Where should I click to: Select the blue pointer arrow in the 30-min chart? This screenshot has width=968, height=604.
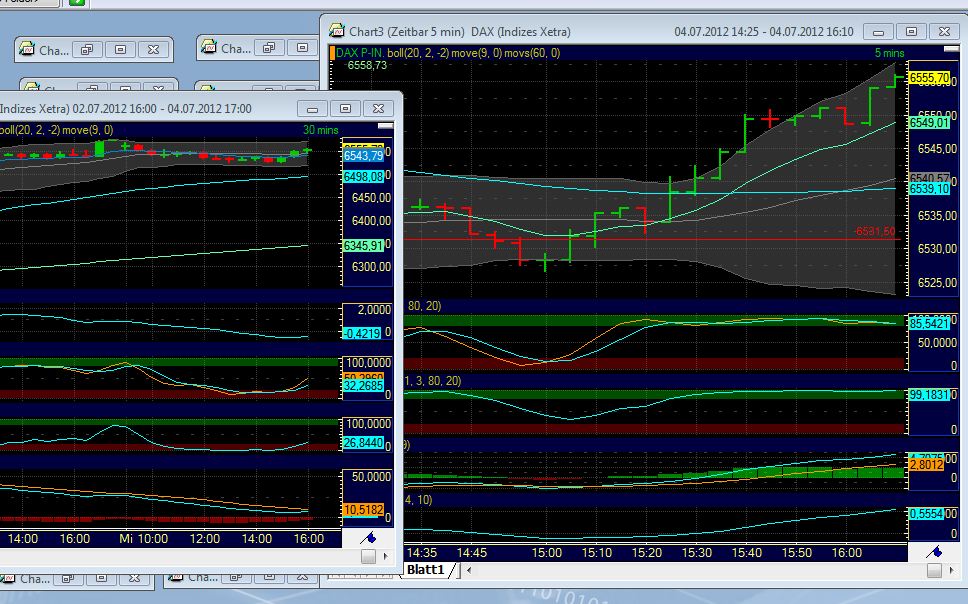[x=367, y=537]
